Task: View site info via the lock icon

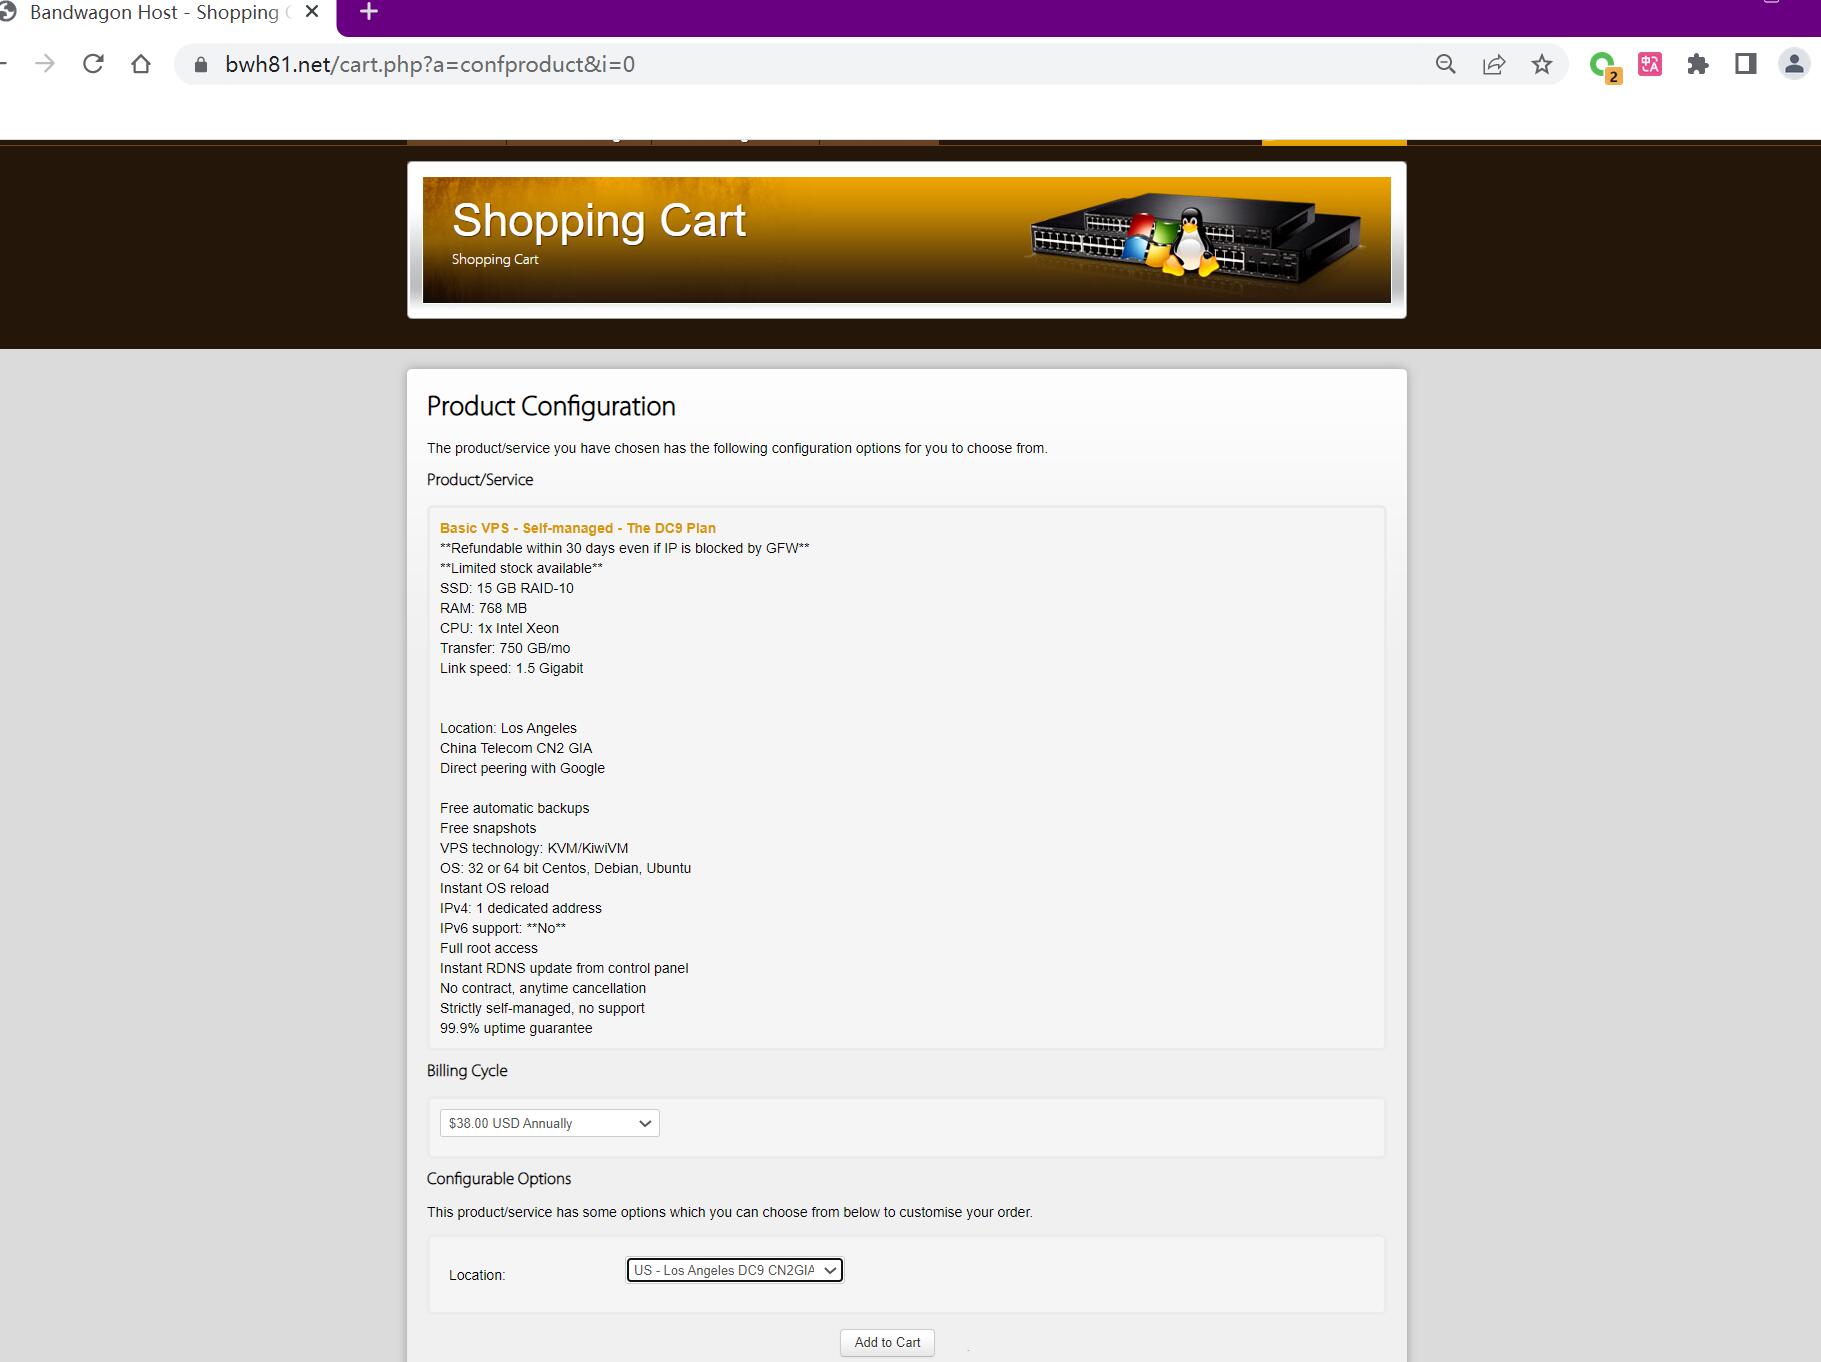Action: point(201,65)
